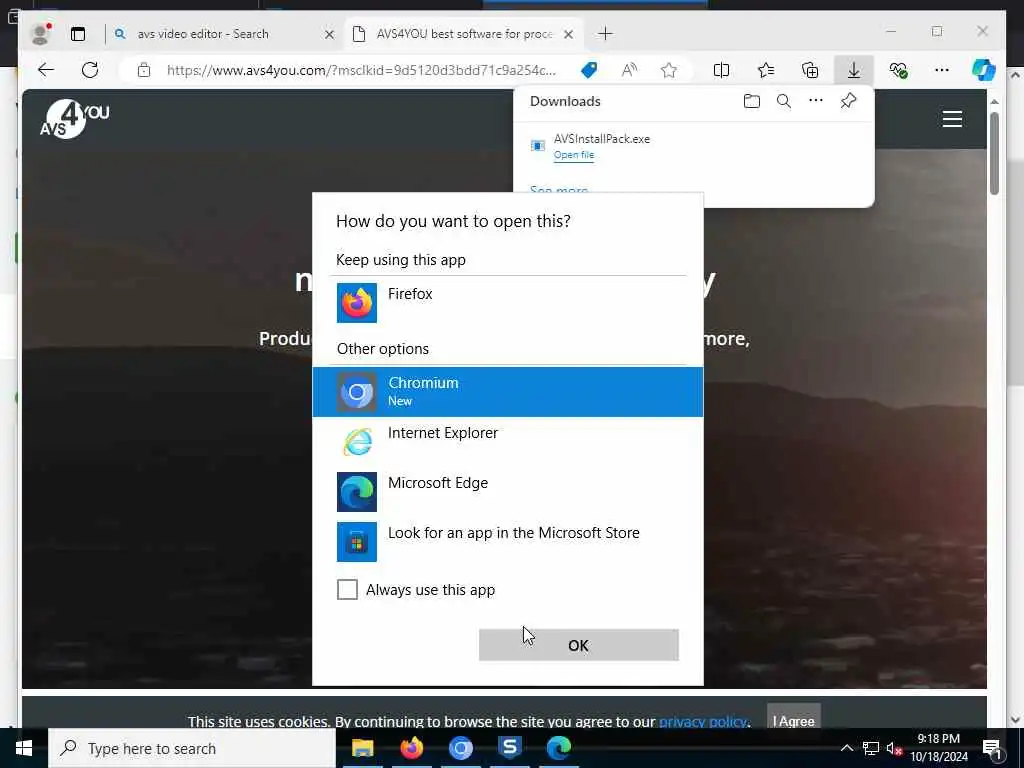Viewport: 1024px width, 768px height.
Task: Switch to the AVS4YOU best software tab
Action: [x=463, y=34]
